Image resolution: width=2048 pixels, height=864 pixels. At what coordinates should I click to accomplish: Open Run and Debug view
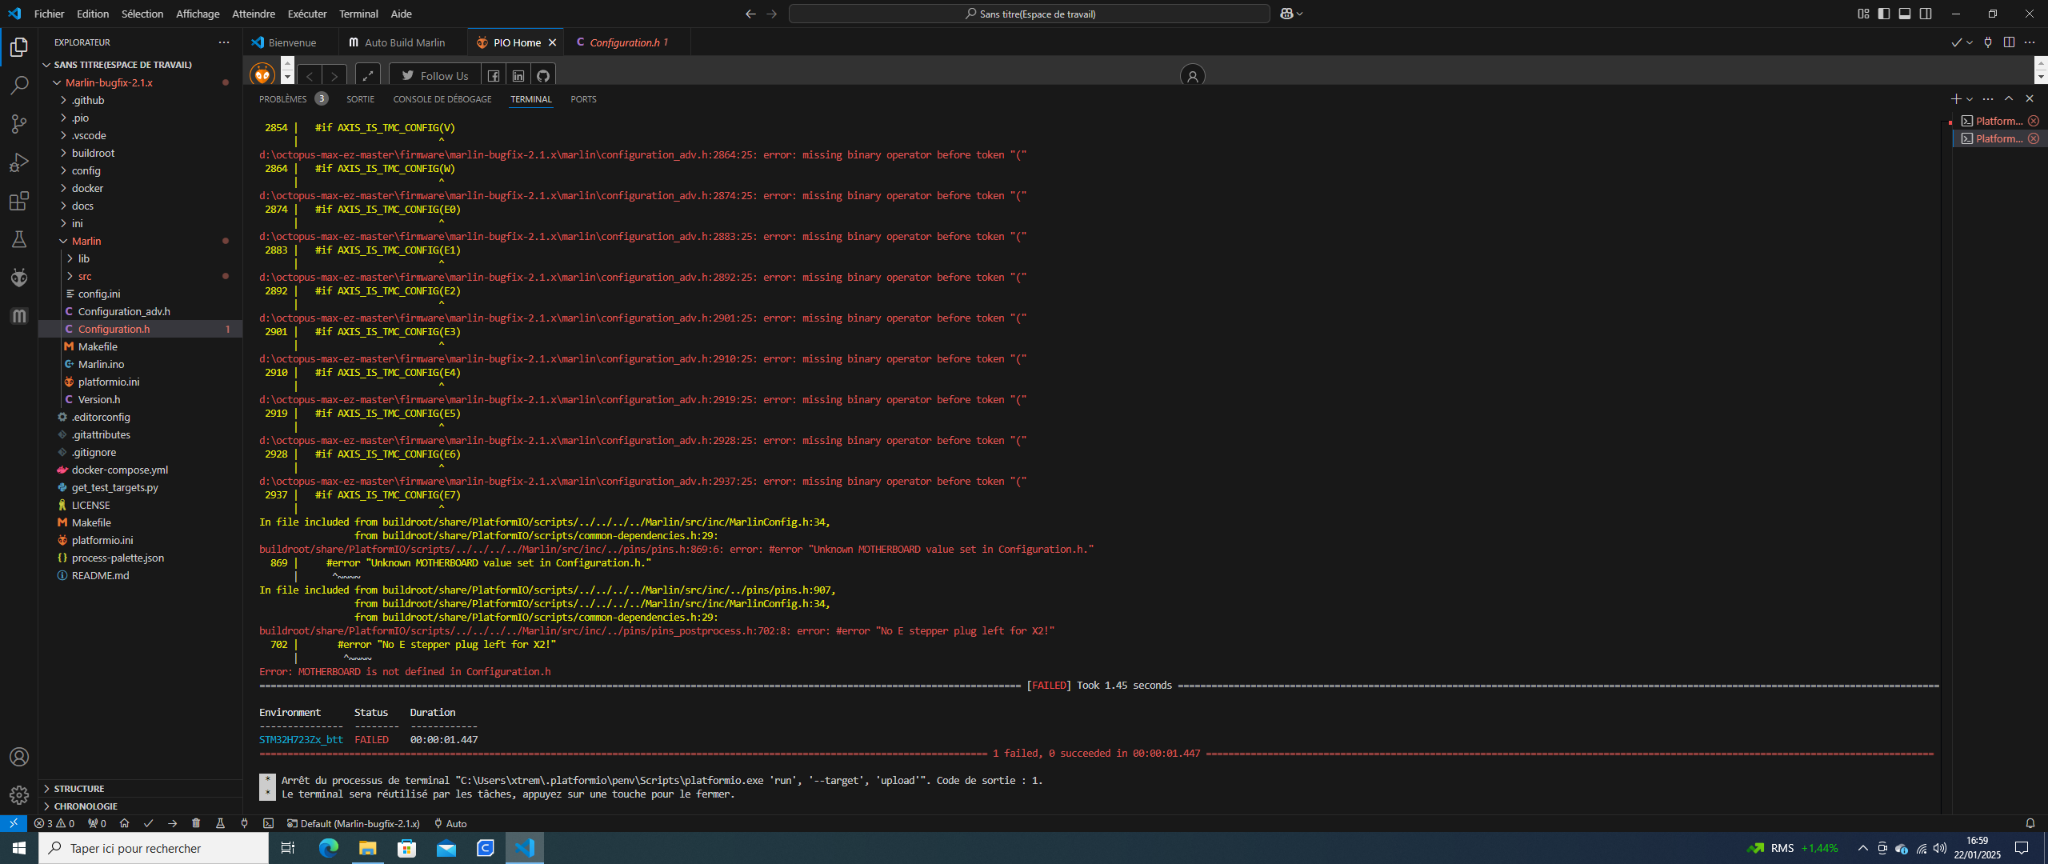(x=19, y=163)
